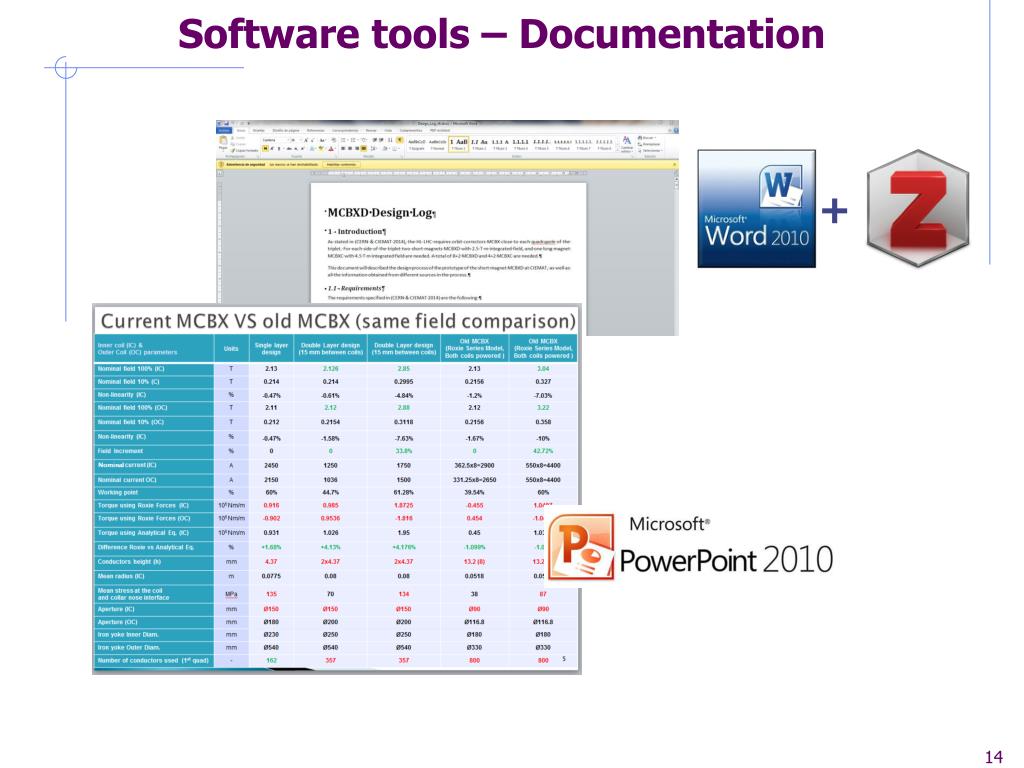The height and width of the screenshot is (768, 1024).
Task: Toggle the highlighted Bold button in Word ribbon
Action: coord(265,149)
